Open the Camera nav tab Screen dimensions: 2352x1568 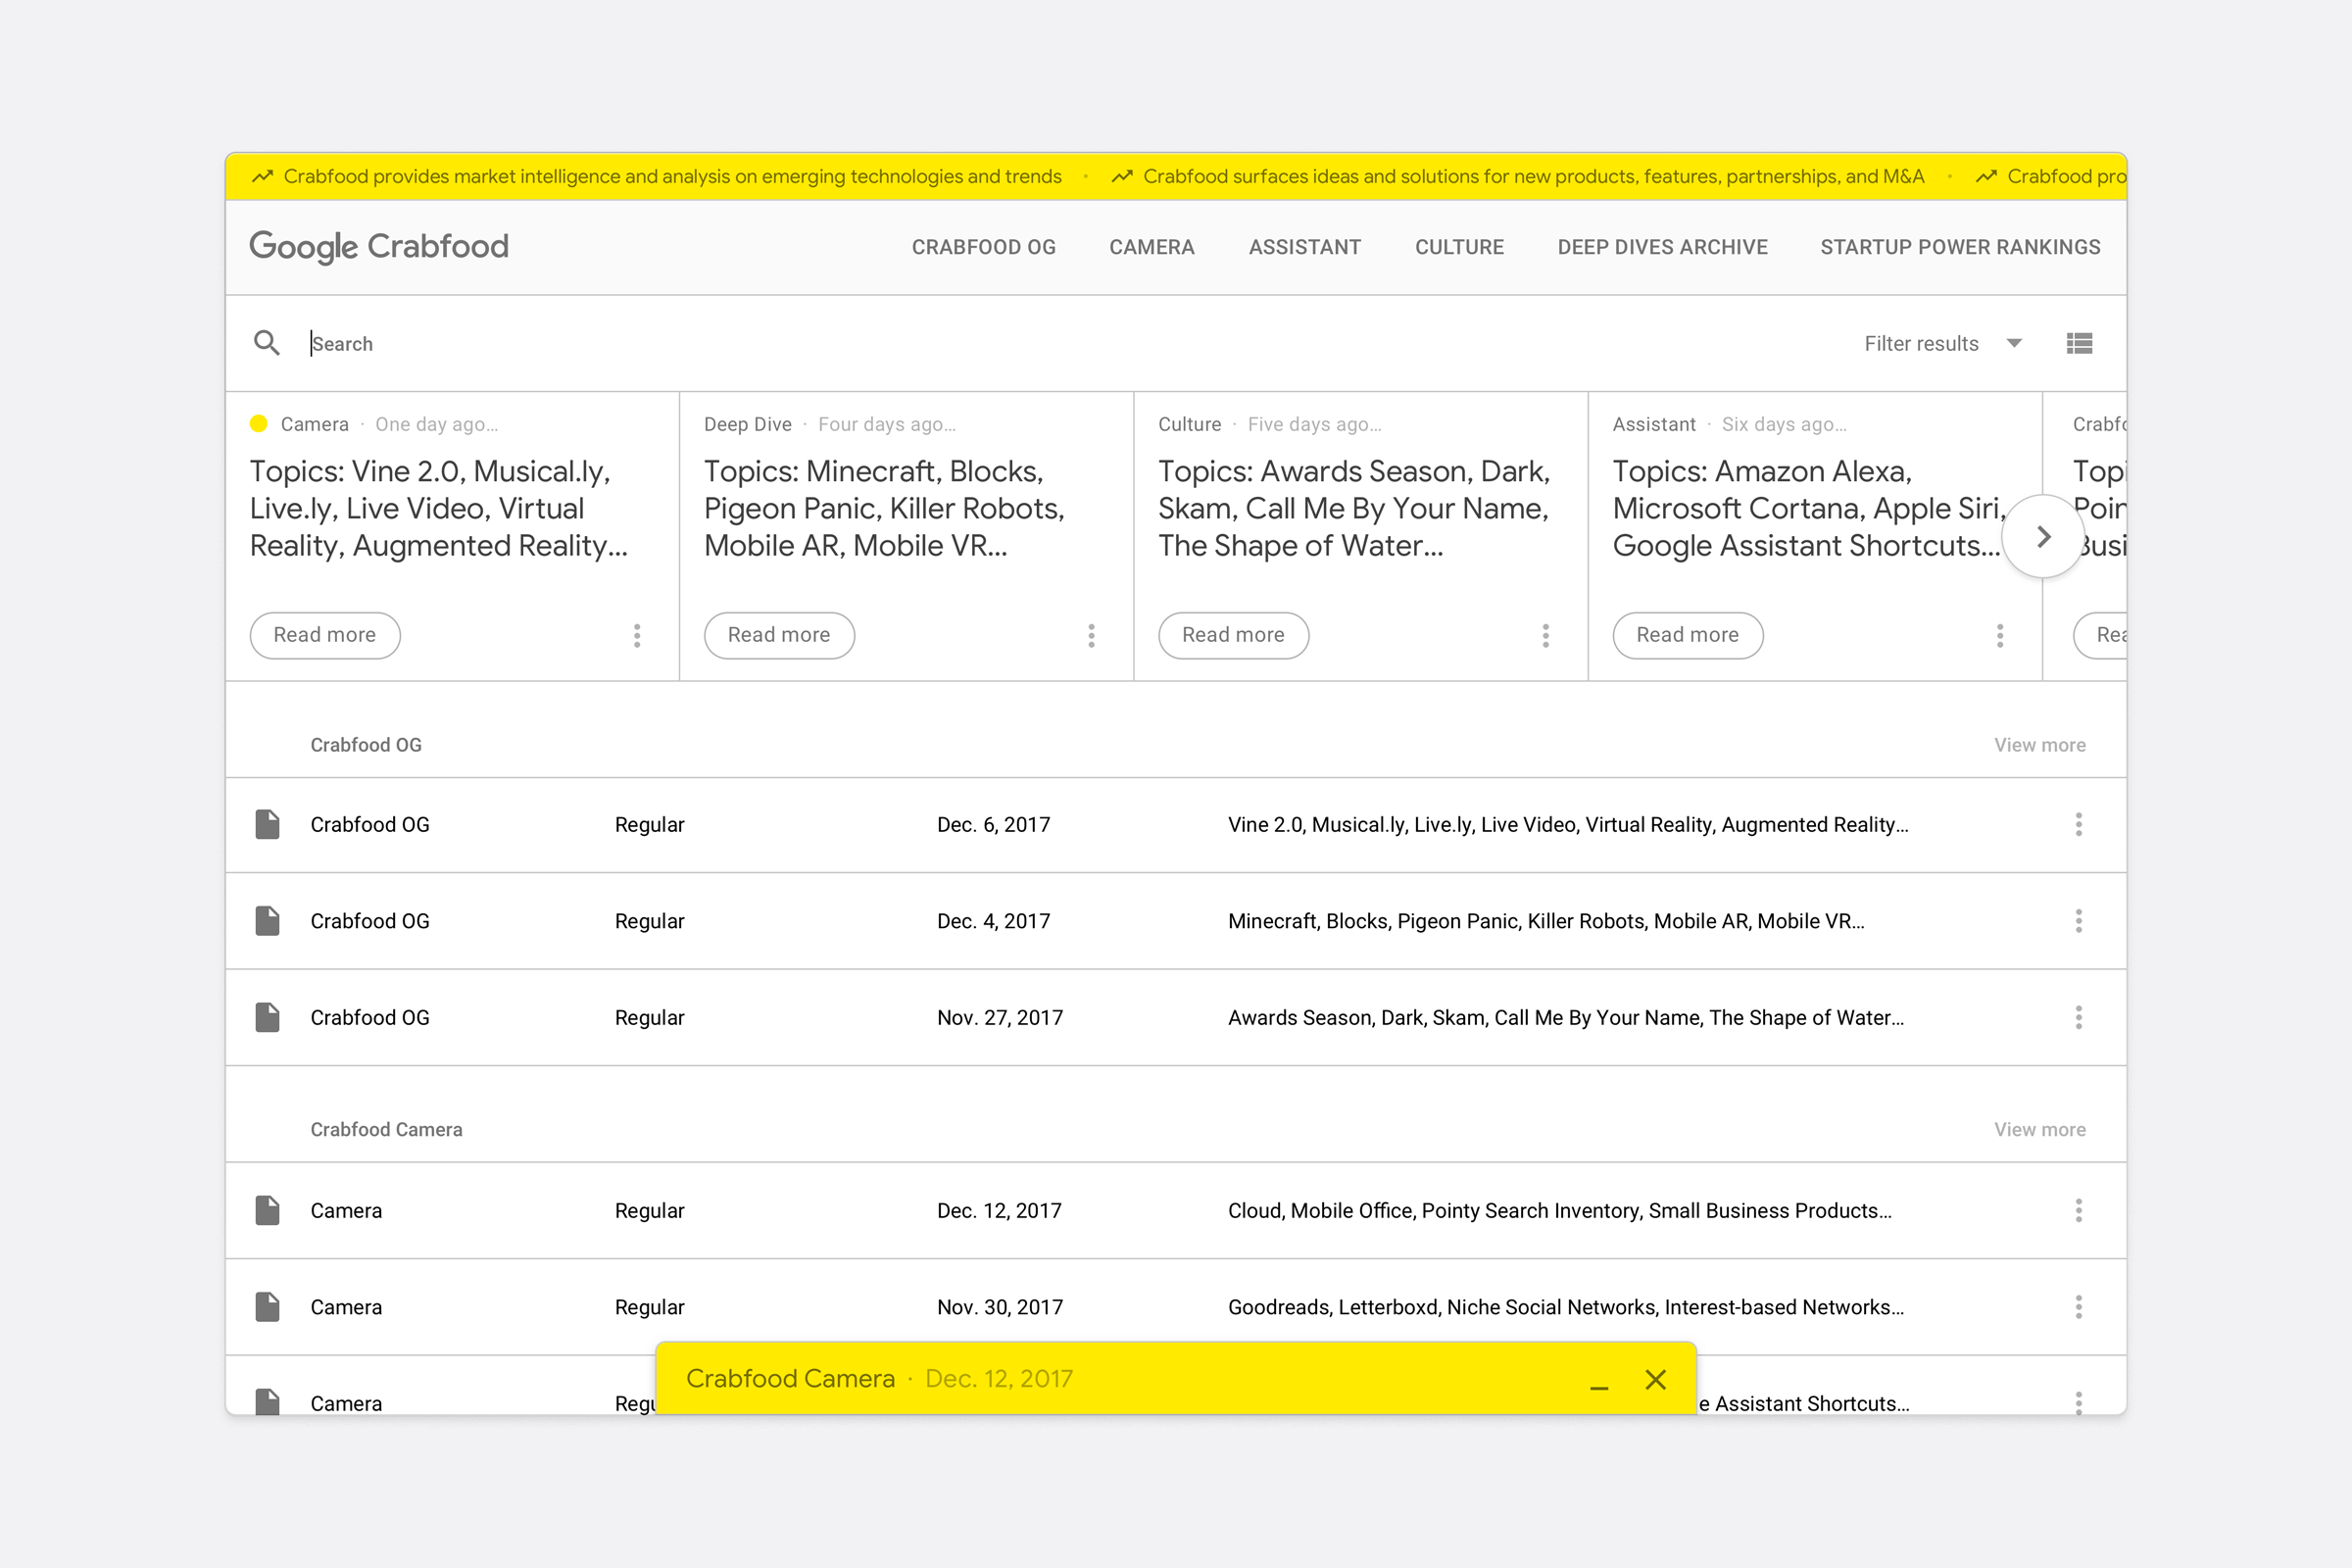point(1151,247)
